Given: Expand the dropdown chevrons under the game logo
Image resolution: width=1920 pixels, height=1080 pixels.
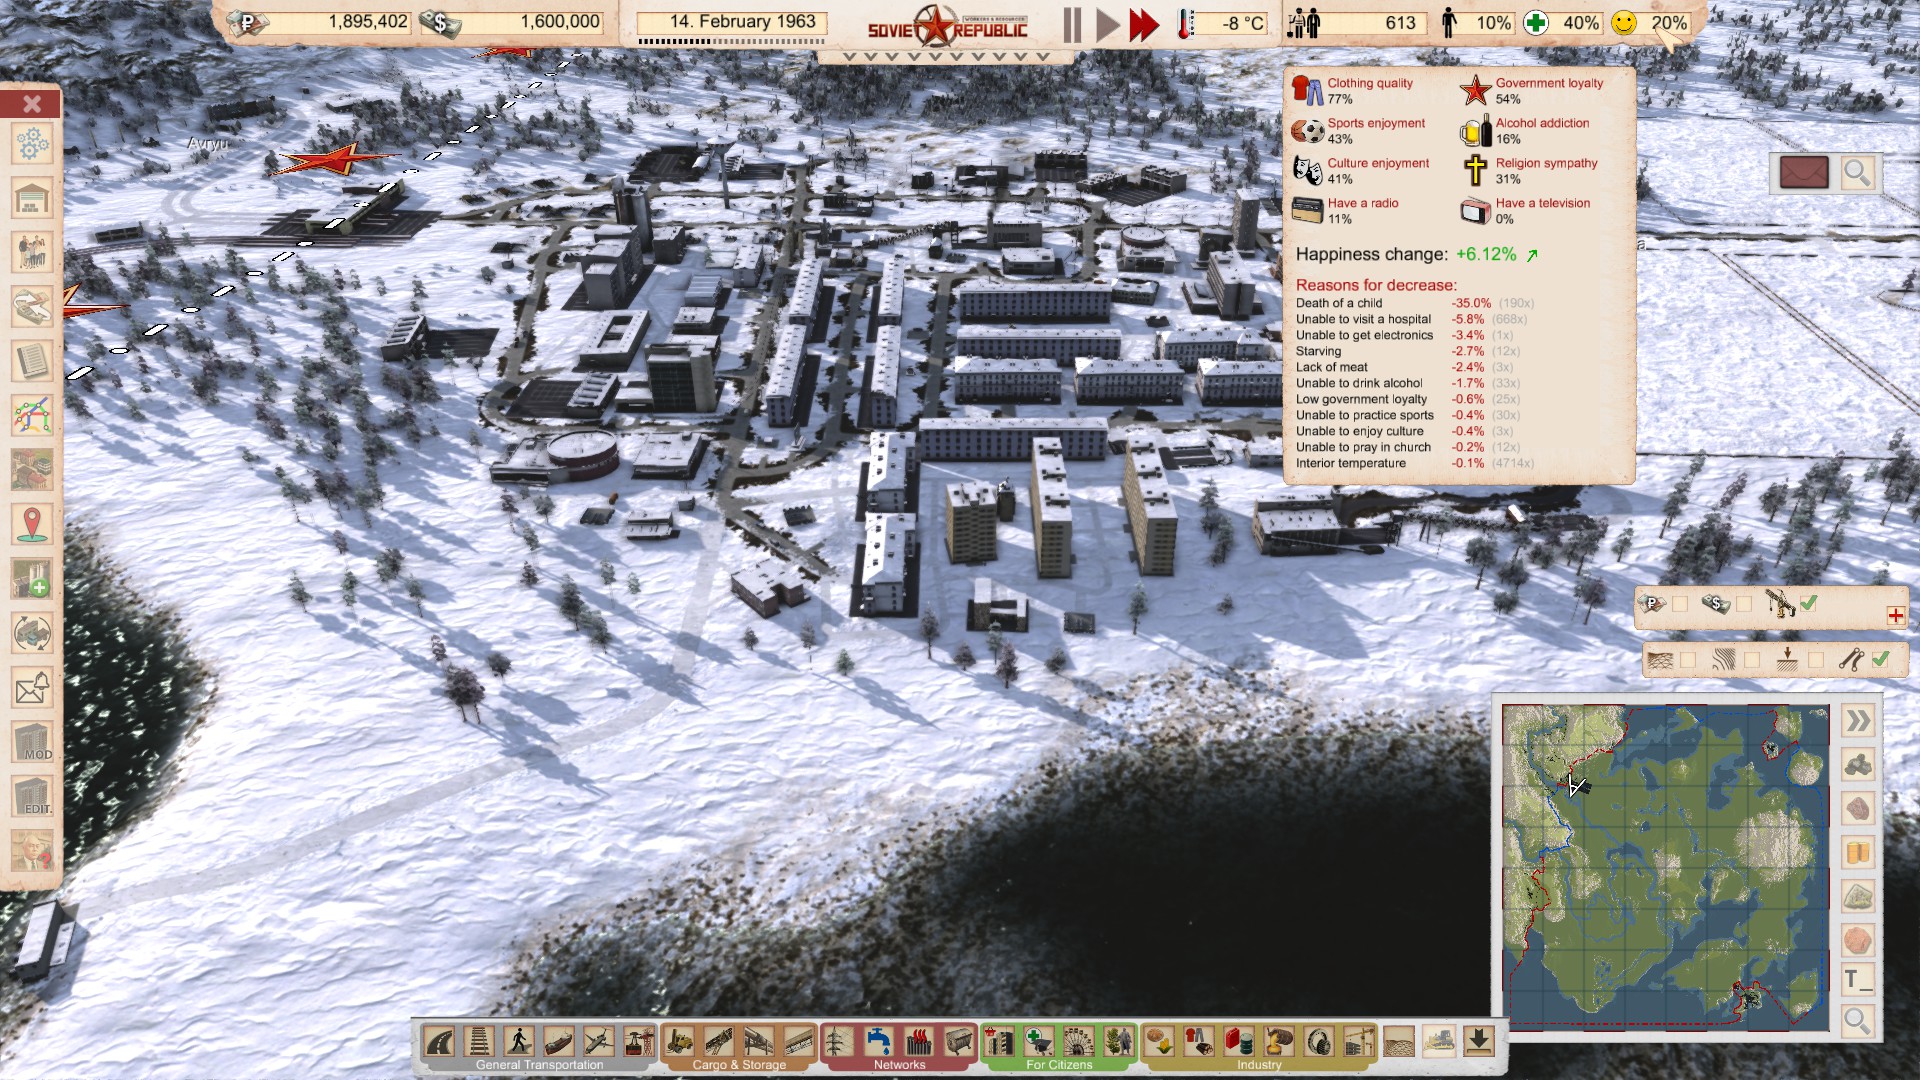Looking at the screenshot, I should click(946, 57).
